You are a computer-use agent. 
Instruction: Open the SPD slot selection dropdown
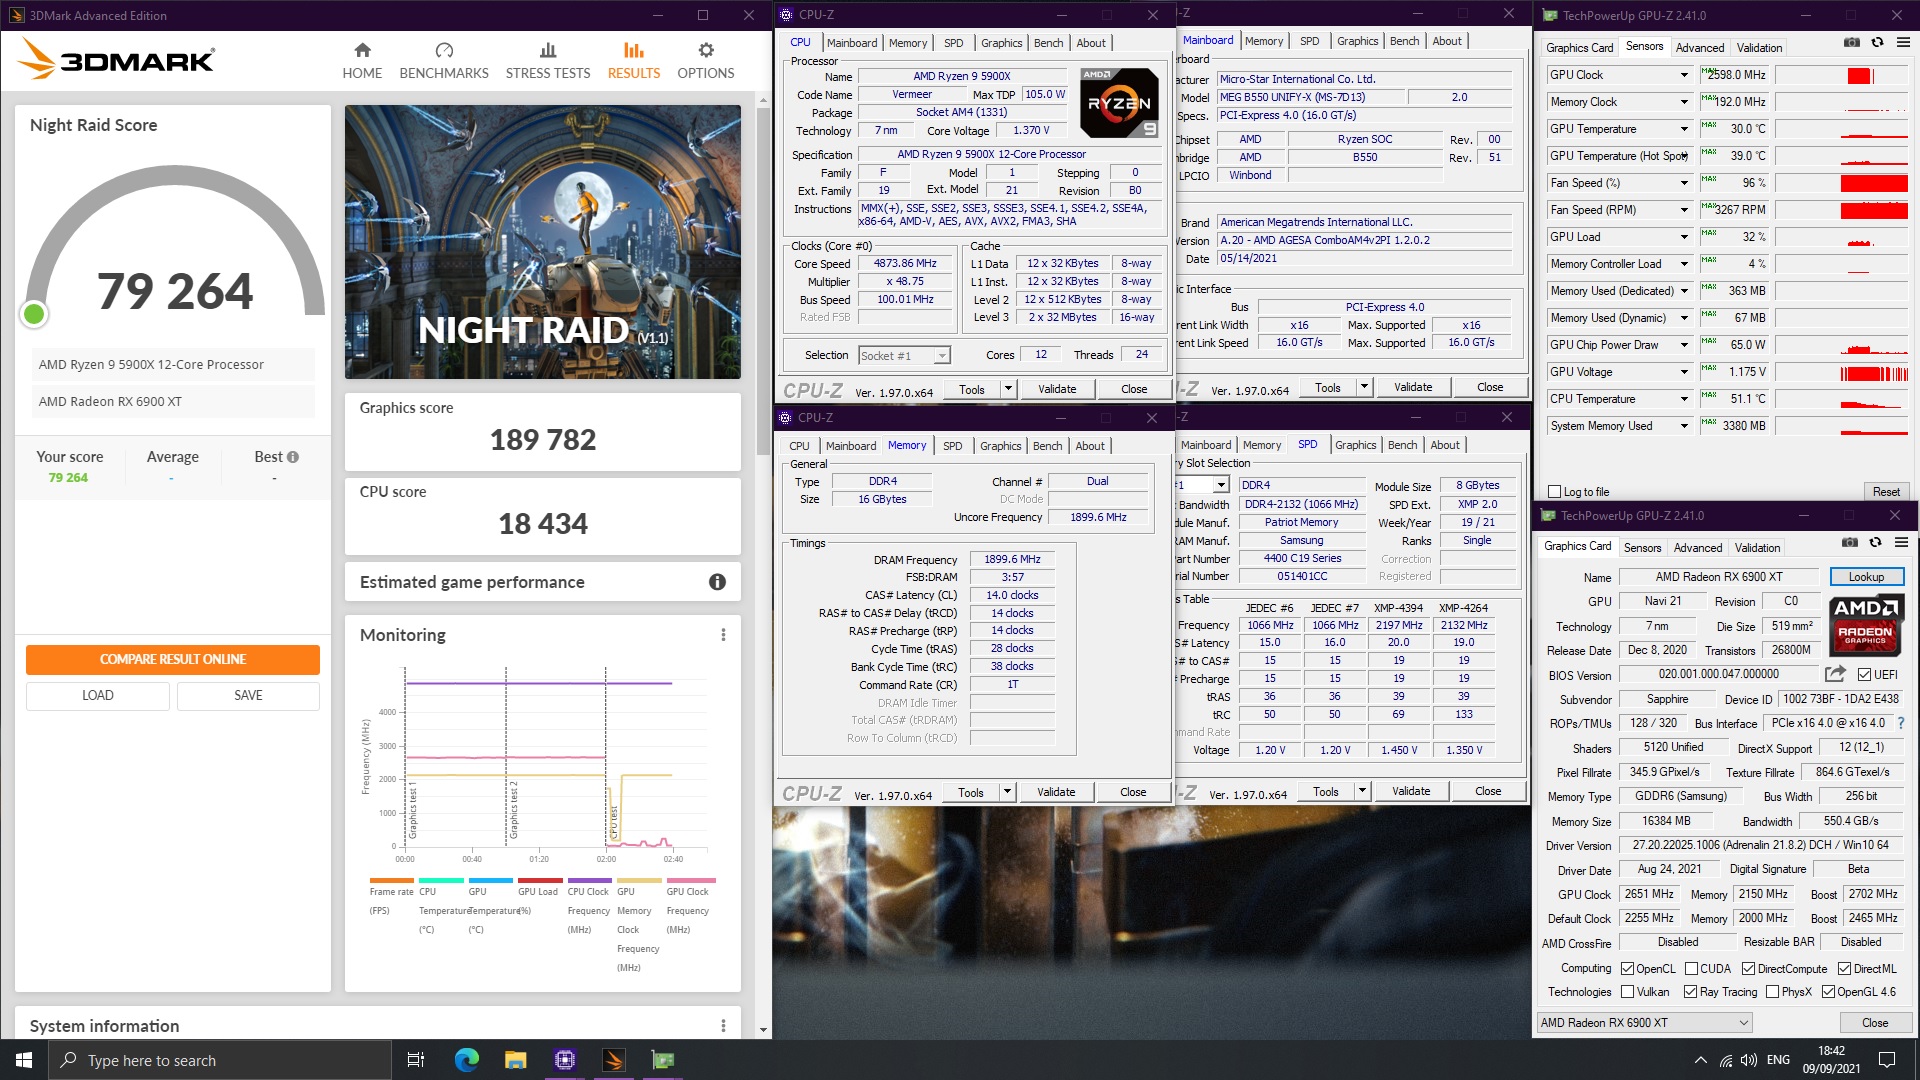(1221, 485)
